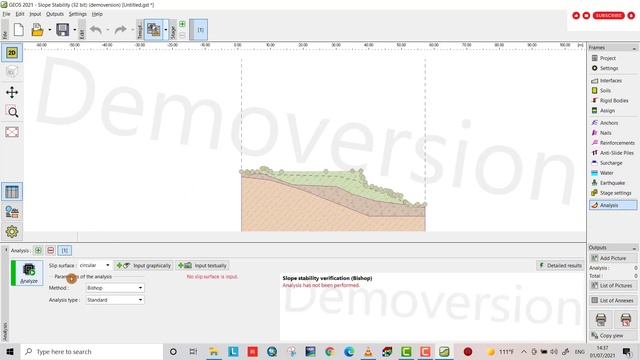Expand the open file dropdown arrow
The height and width of the screenshot is (360, 640).
(x=49, y=30)
